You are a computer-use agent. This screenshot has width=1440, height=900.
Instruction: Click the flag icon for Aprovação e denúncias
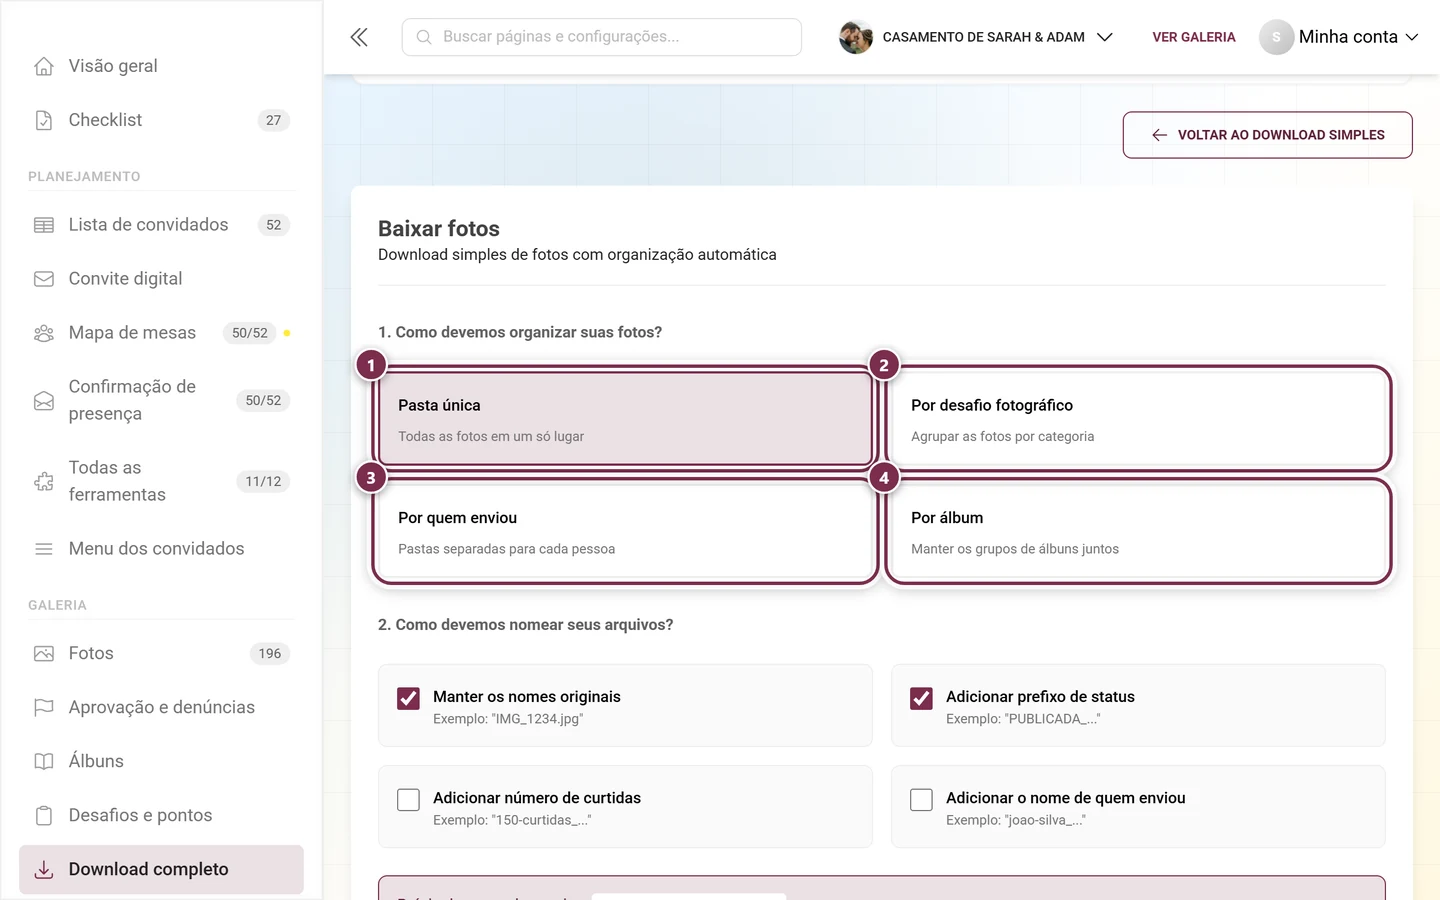[x=44, y=707]
